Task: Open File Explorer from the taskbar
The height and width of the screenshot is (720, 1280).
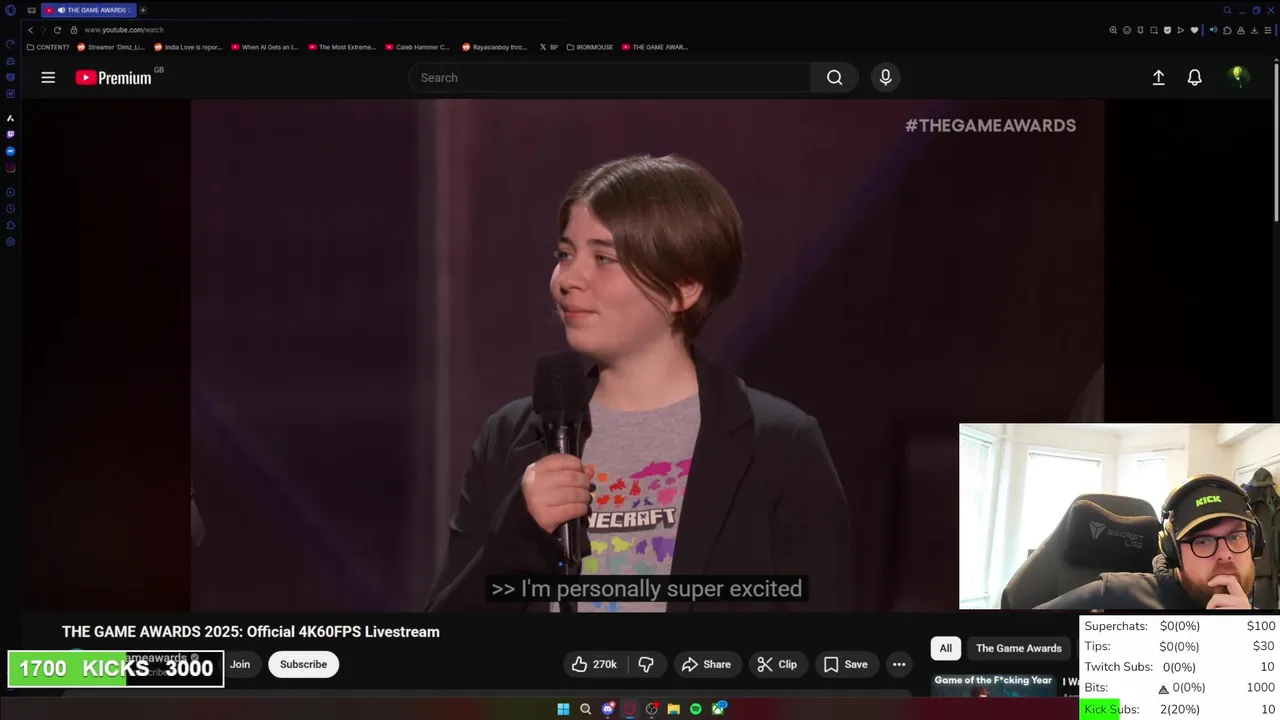Action: (x=674, y=709)
